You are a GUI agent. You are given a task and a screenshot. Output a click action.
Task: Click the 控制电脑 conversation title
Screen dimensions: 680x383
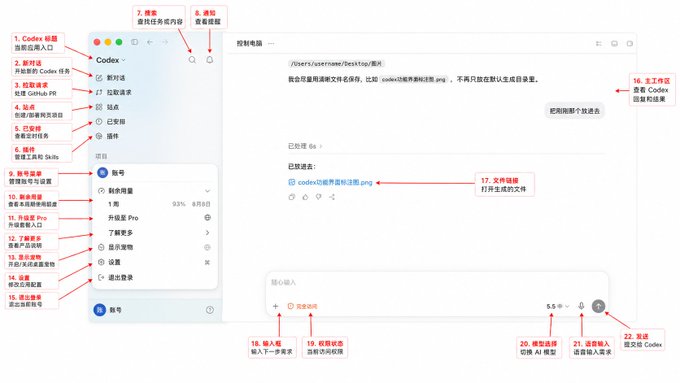click(249, 43)
